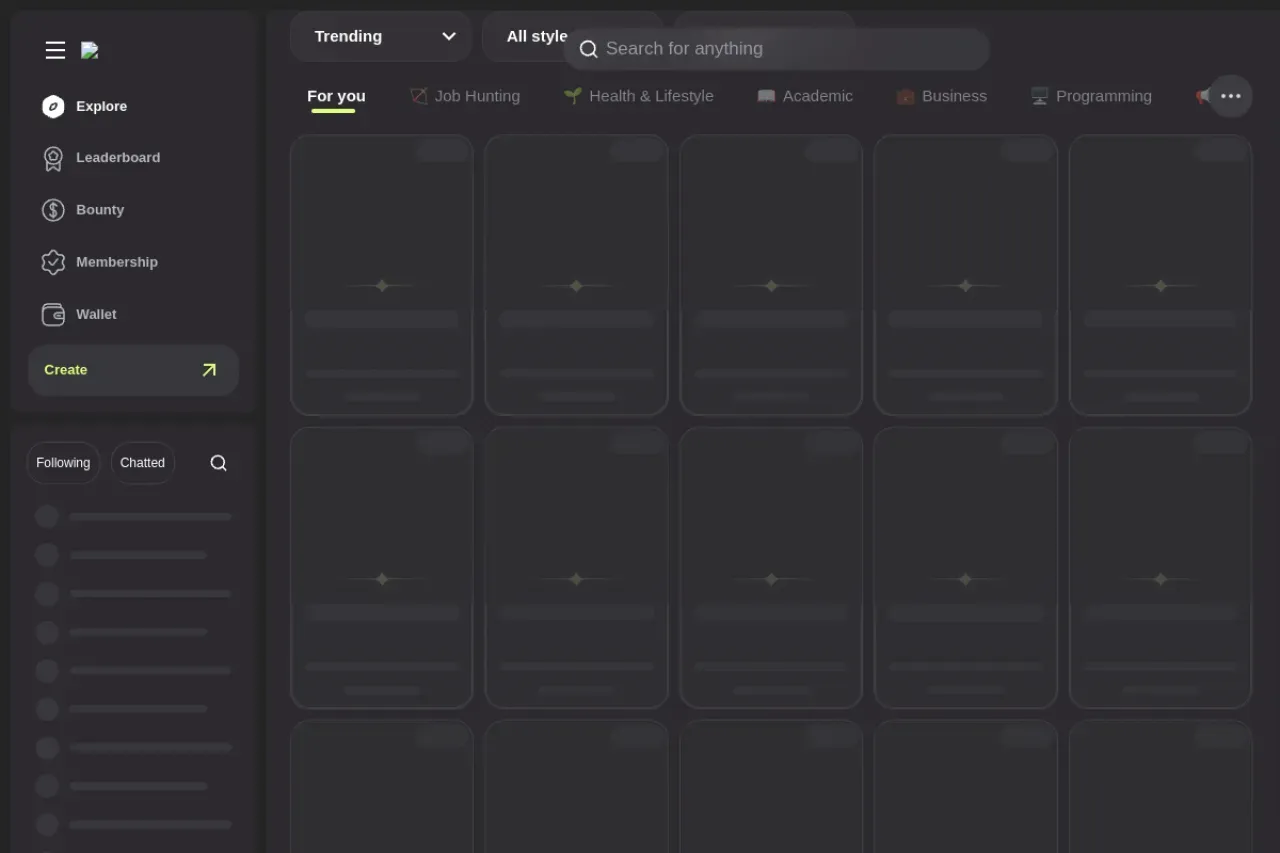This screenshot has width=1280, height=853.
Task: Click the search icon beside Chatted
Action: pos(218,463)
